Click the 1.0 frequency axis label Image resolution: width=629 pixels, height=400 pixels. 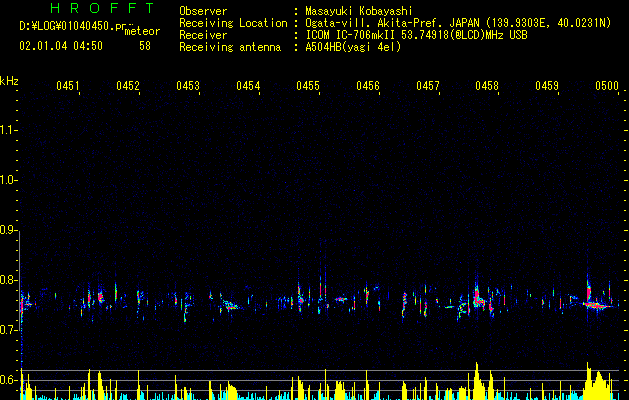pyautogui.click(x=7, y=181)
